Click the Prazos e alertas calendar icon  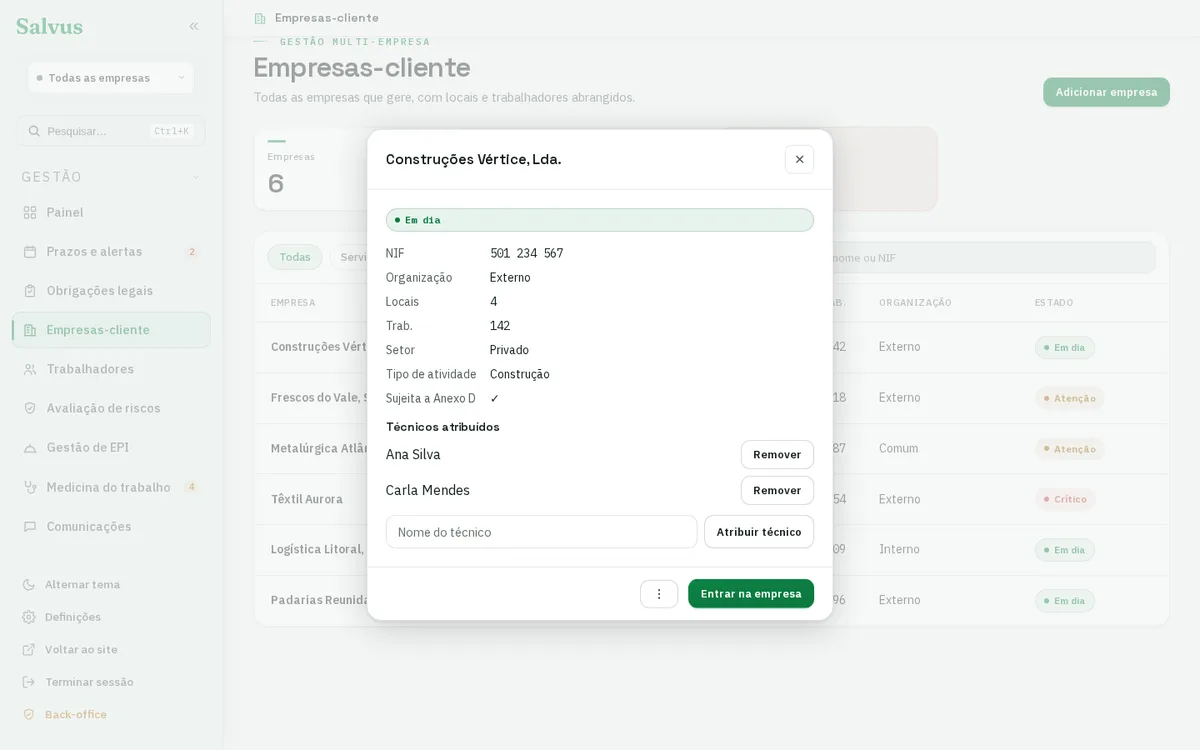click(30, 251)
